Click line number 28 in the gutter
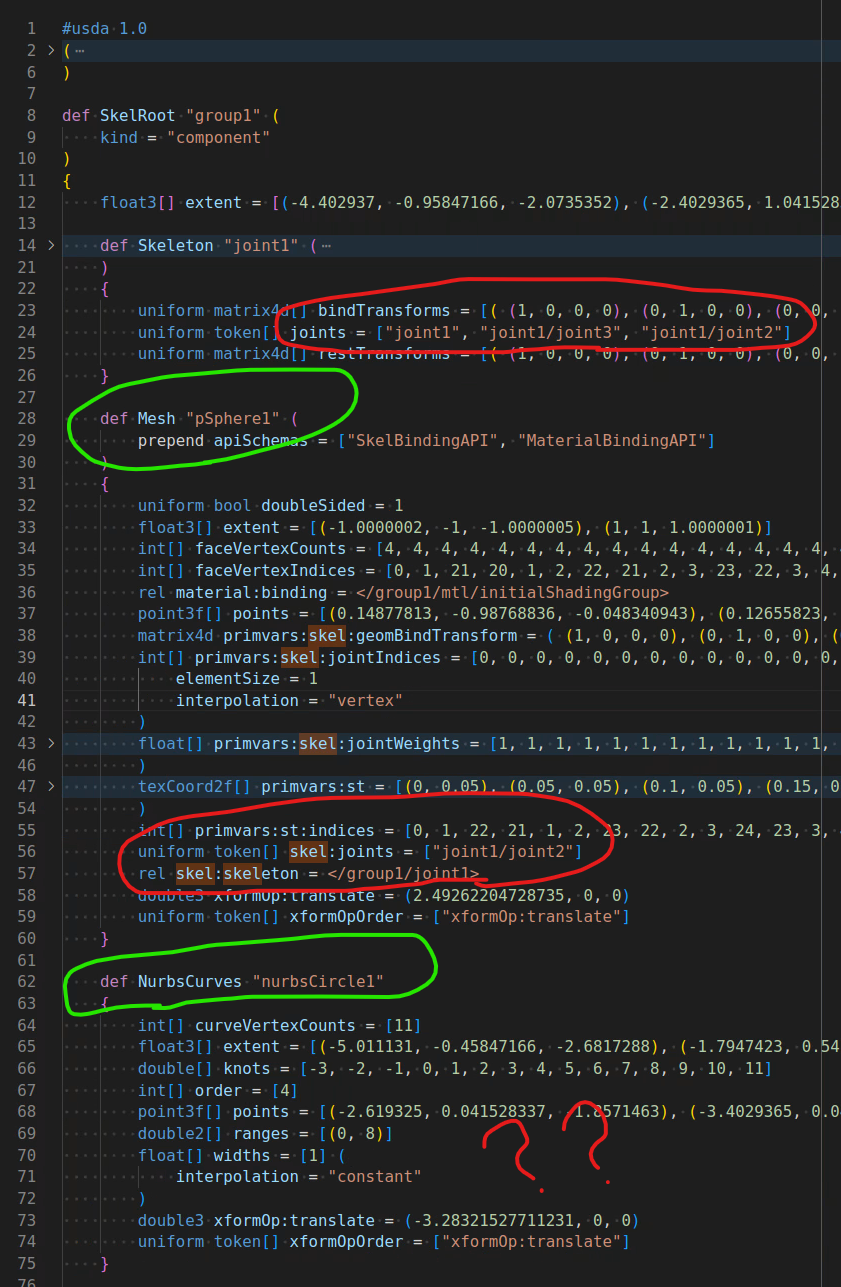Image resolution: width=841 pixels, height=1287 pixels. 27,418
